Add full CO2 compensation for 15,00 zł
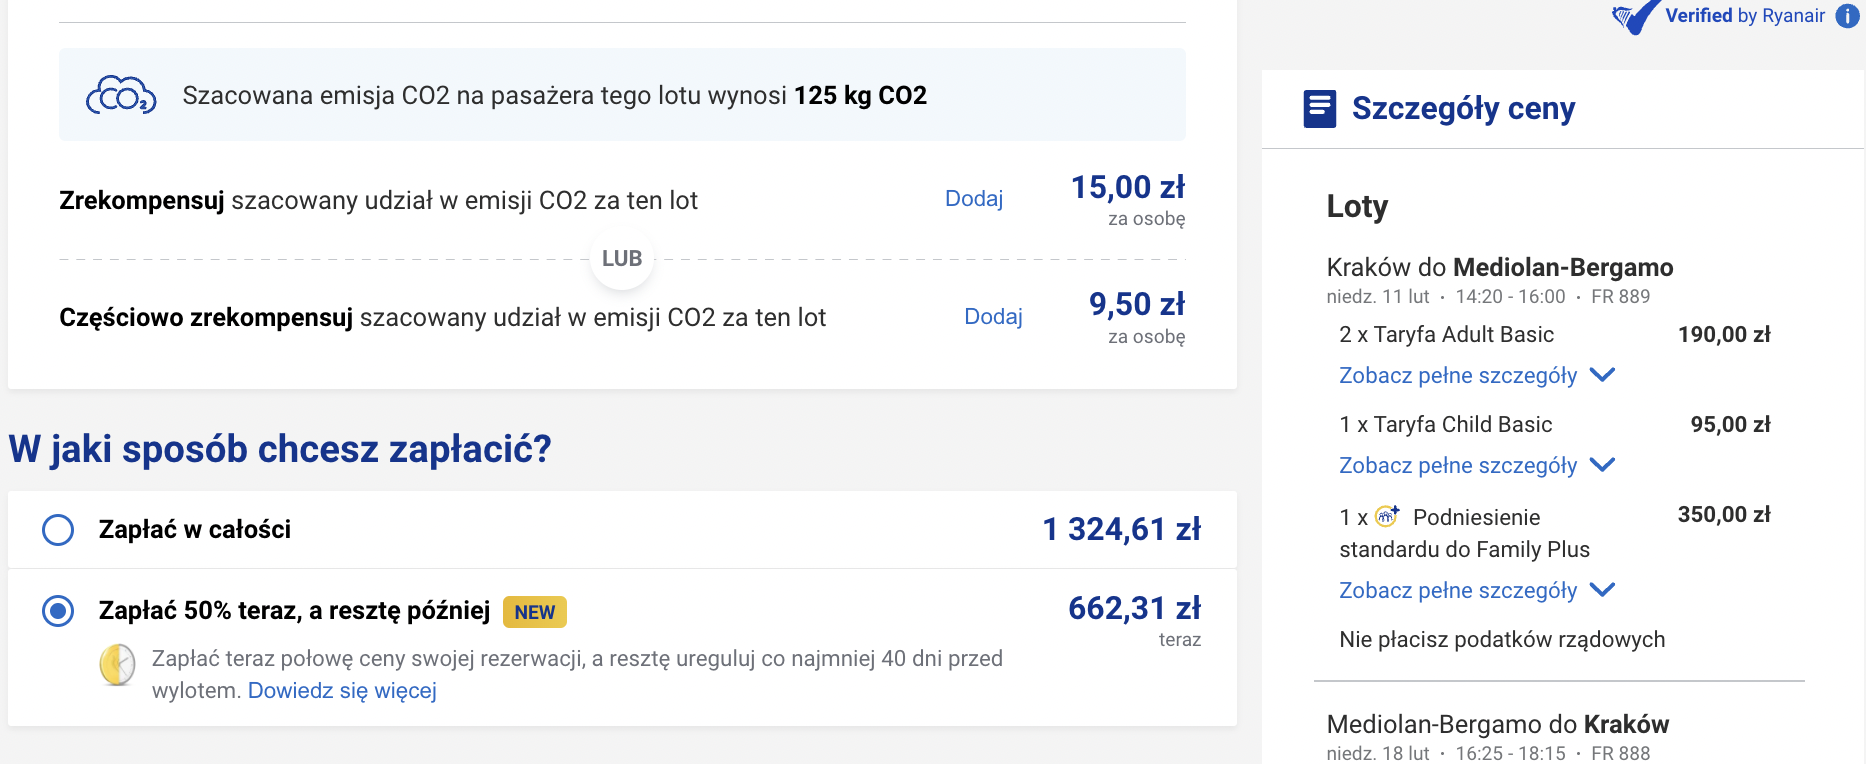 coord(974,199)
